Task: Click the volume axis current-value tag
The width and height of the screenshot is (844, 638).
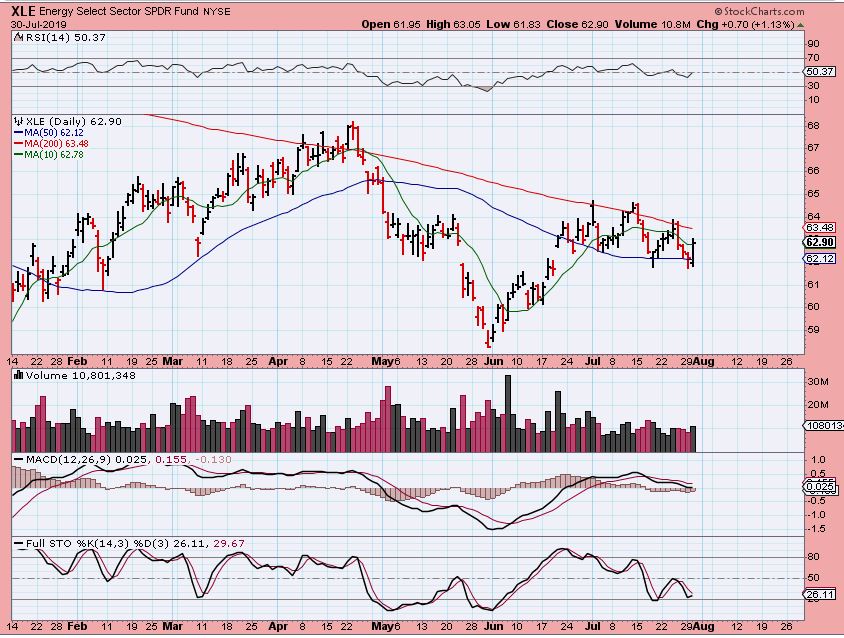Action: point(824,426)
